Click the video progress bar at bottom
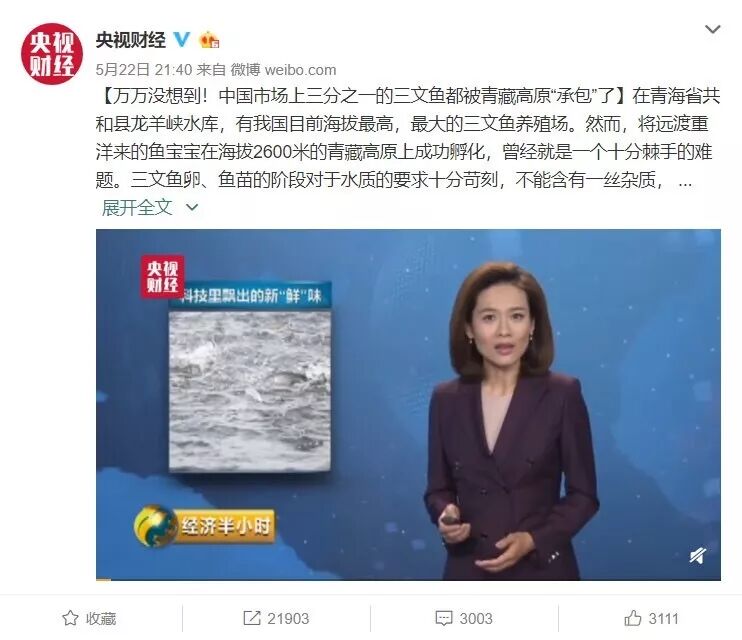Viewport: 742px width, 640px height. [408, 579]
